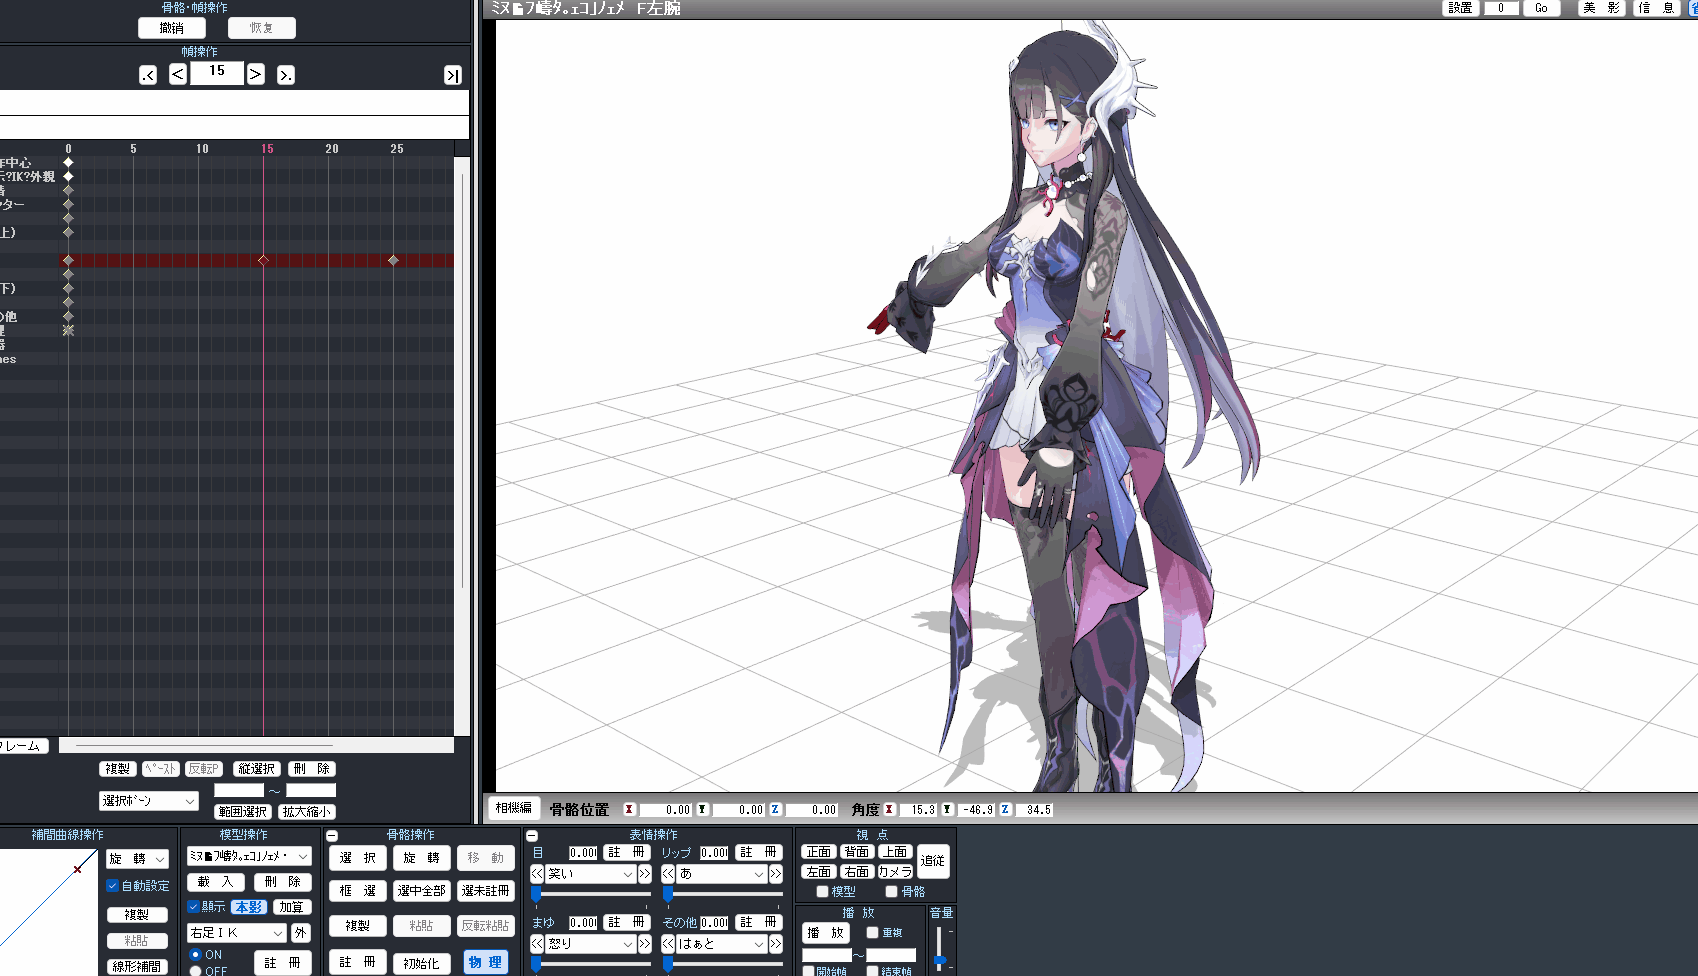Step back one frame with '<' button

pyautogui.click(x=178, y=74)
